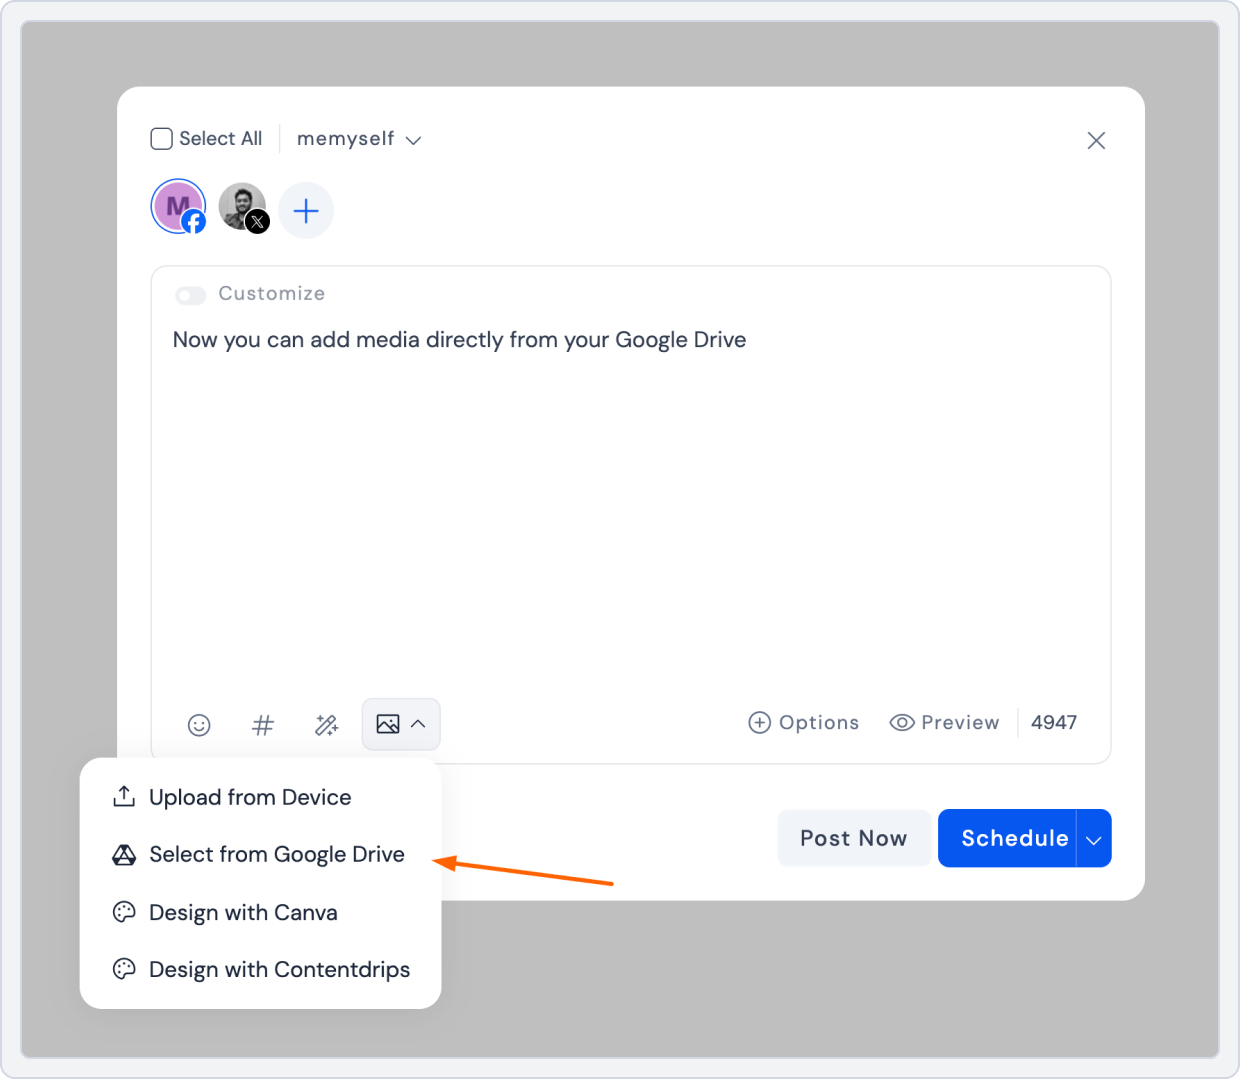Open the emoji picker icon

[x=199, y=725]
